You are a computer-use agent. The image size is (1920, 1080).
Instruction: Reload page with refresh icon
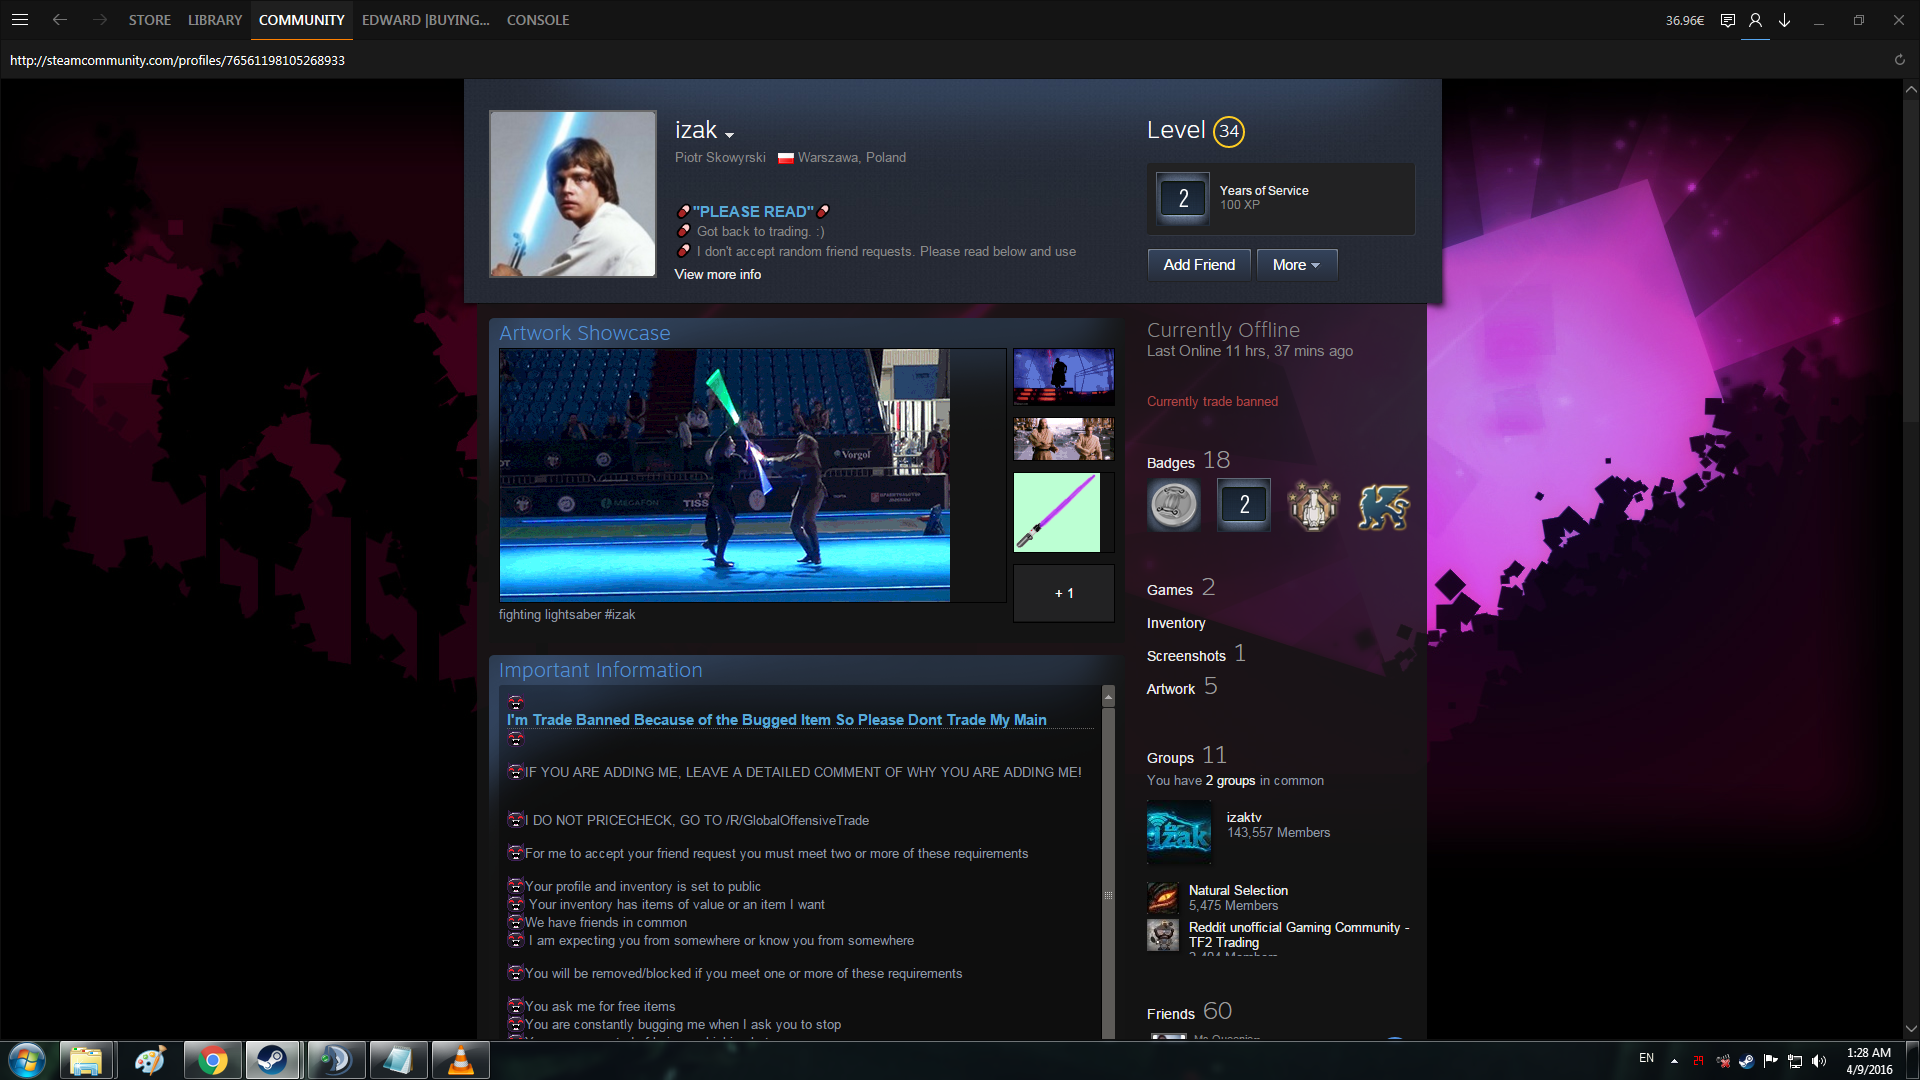pos(1899,60)
